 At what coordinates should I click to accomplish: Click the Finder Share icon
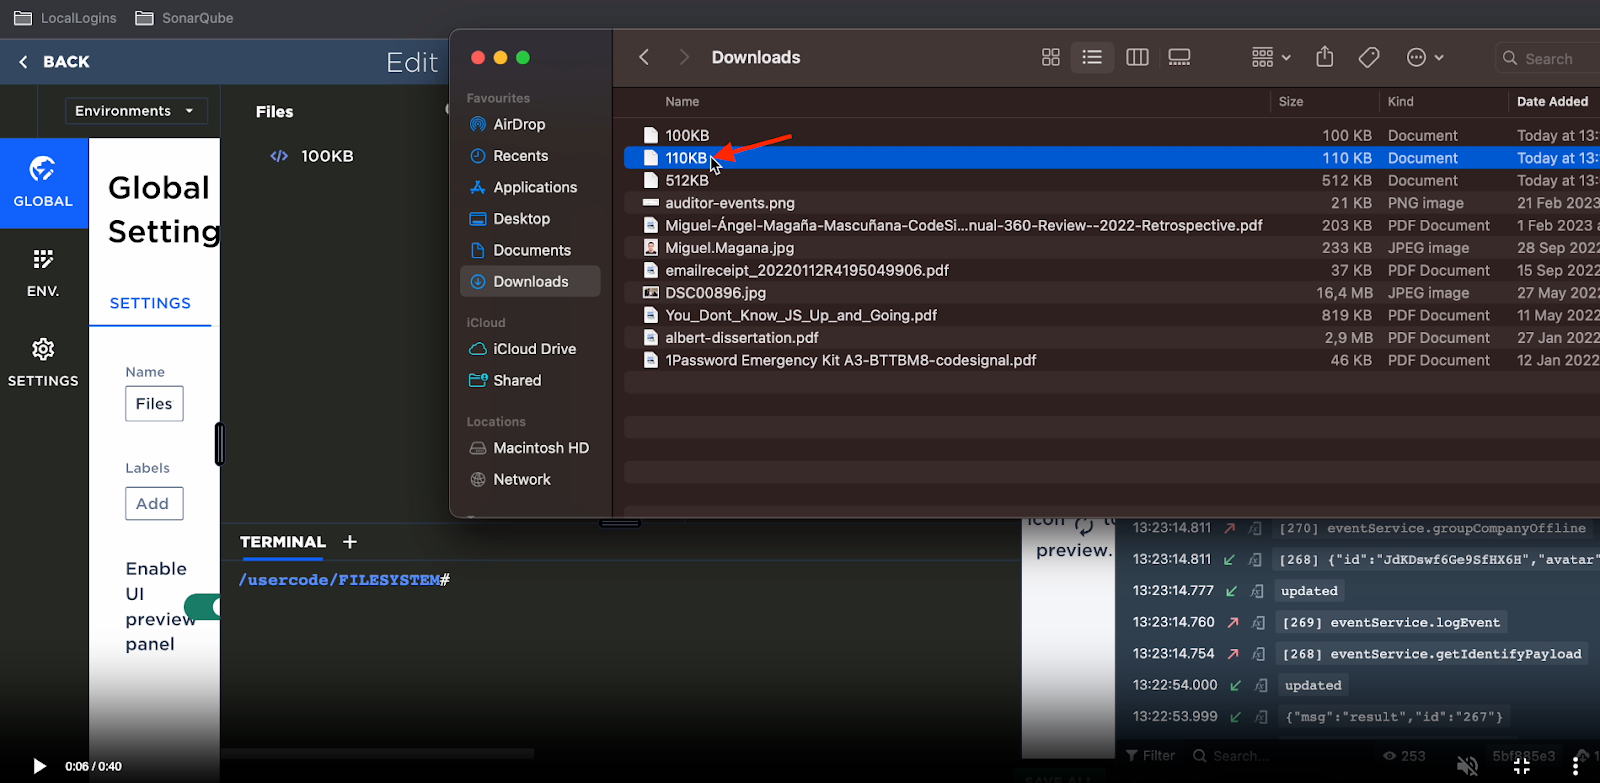coord(1325,57)
